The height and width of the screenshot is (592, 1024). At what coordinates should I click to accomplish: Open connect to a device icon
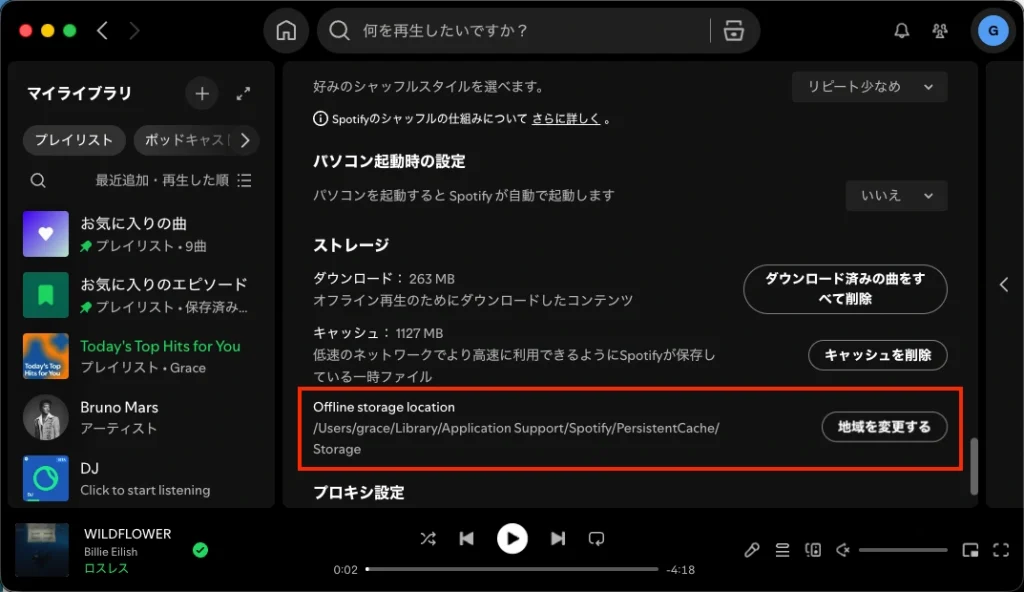812,550
